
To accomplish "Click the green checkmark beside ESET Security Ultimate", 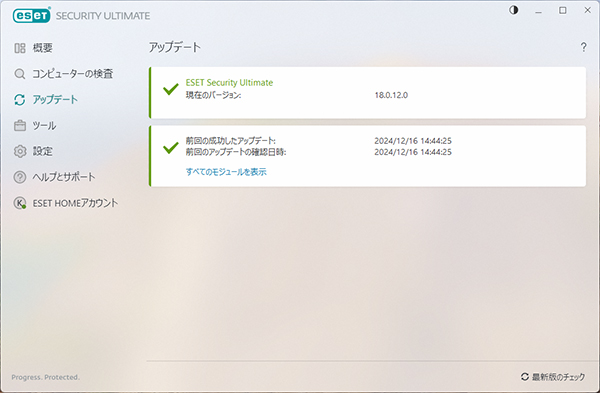I will tap(171, 89).
